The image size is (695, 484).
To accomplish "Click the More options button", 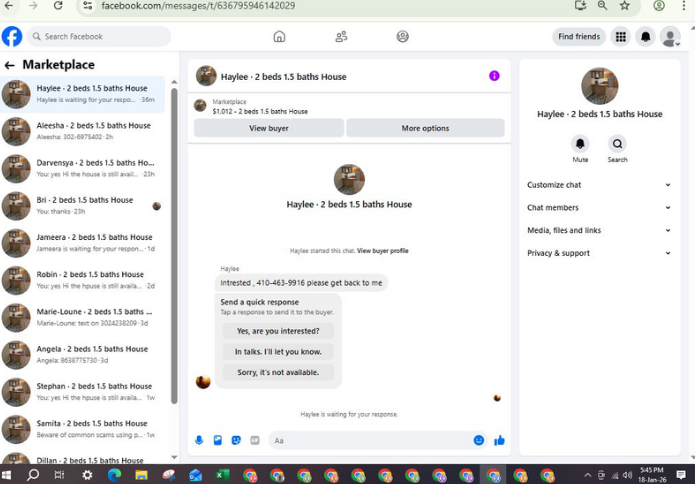I will click(425, 128).
